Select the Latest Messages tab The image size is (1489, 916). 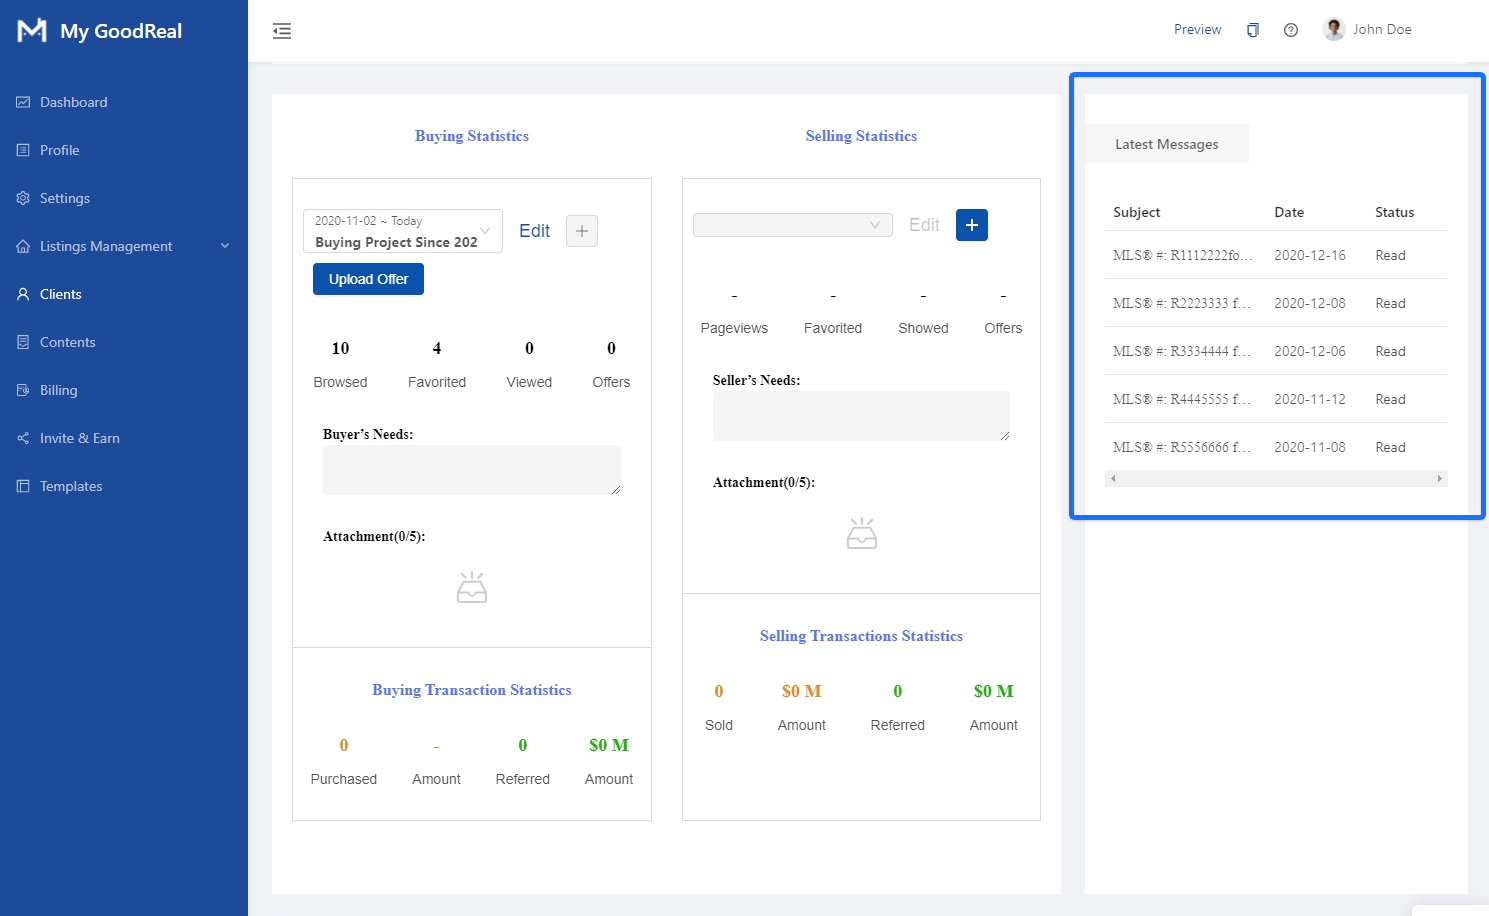point(1166,144)
